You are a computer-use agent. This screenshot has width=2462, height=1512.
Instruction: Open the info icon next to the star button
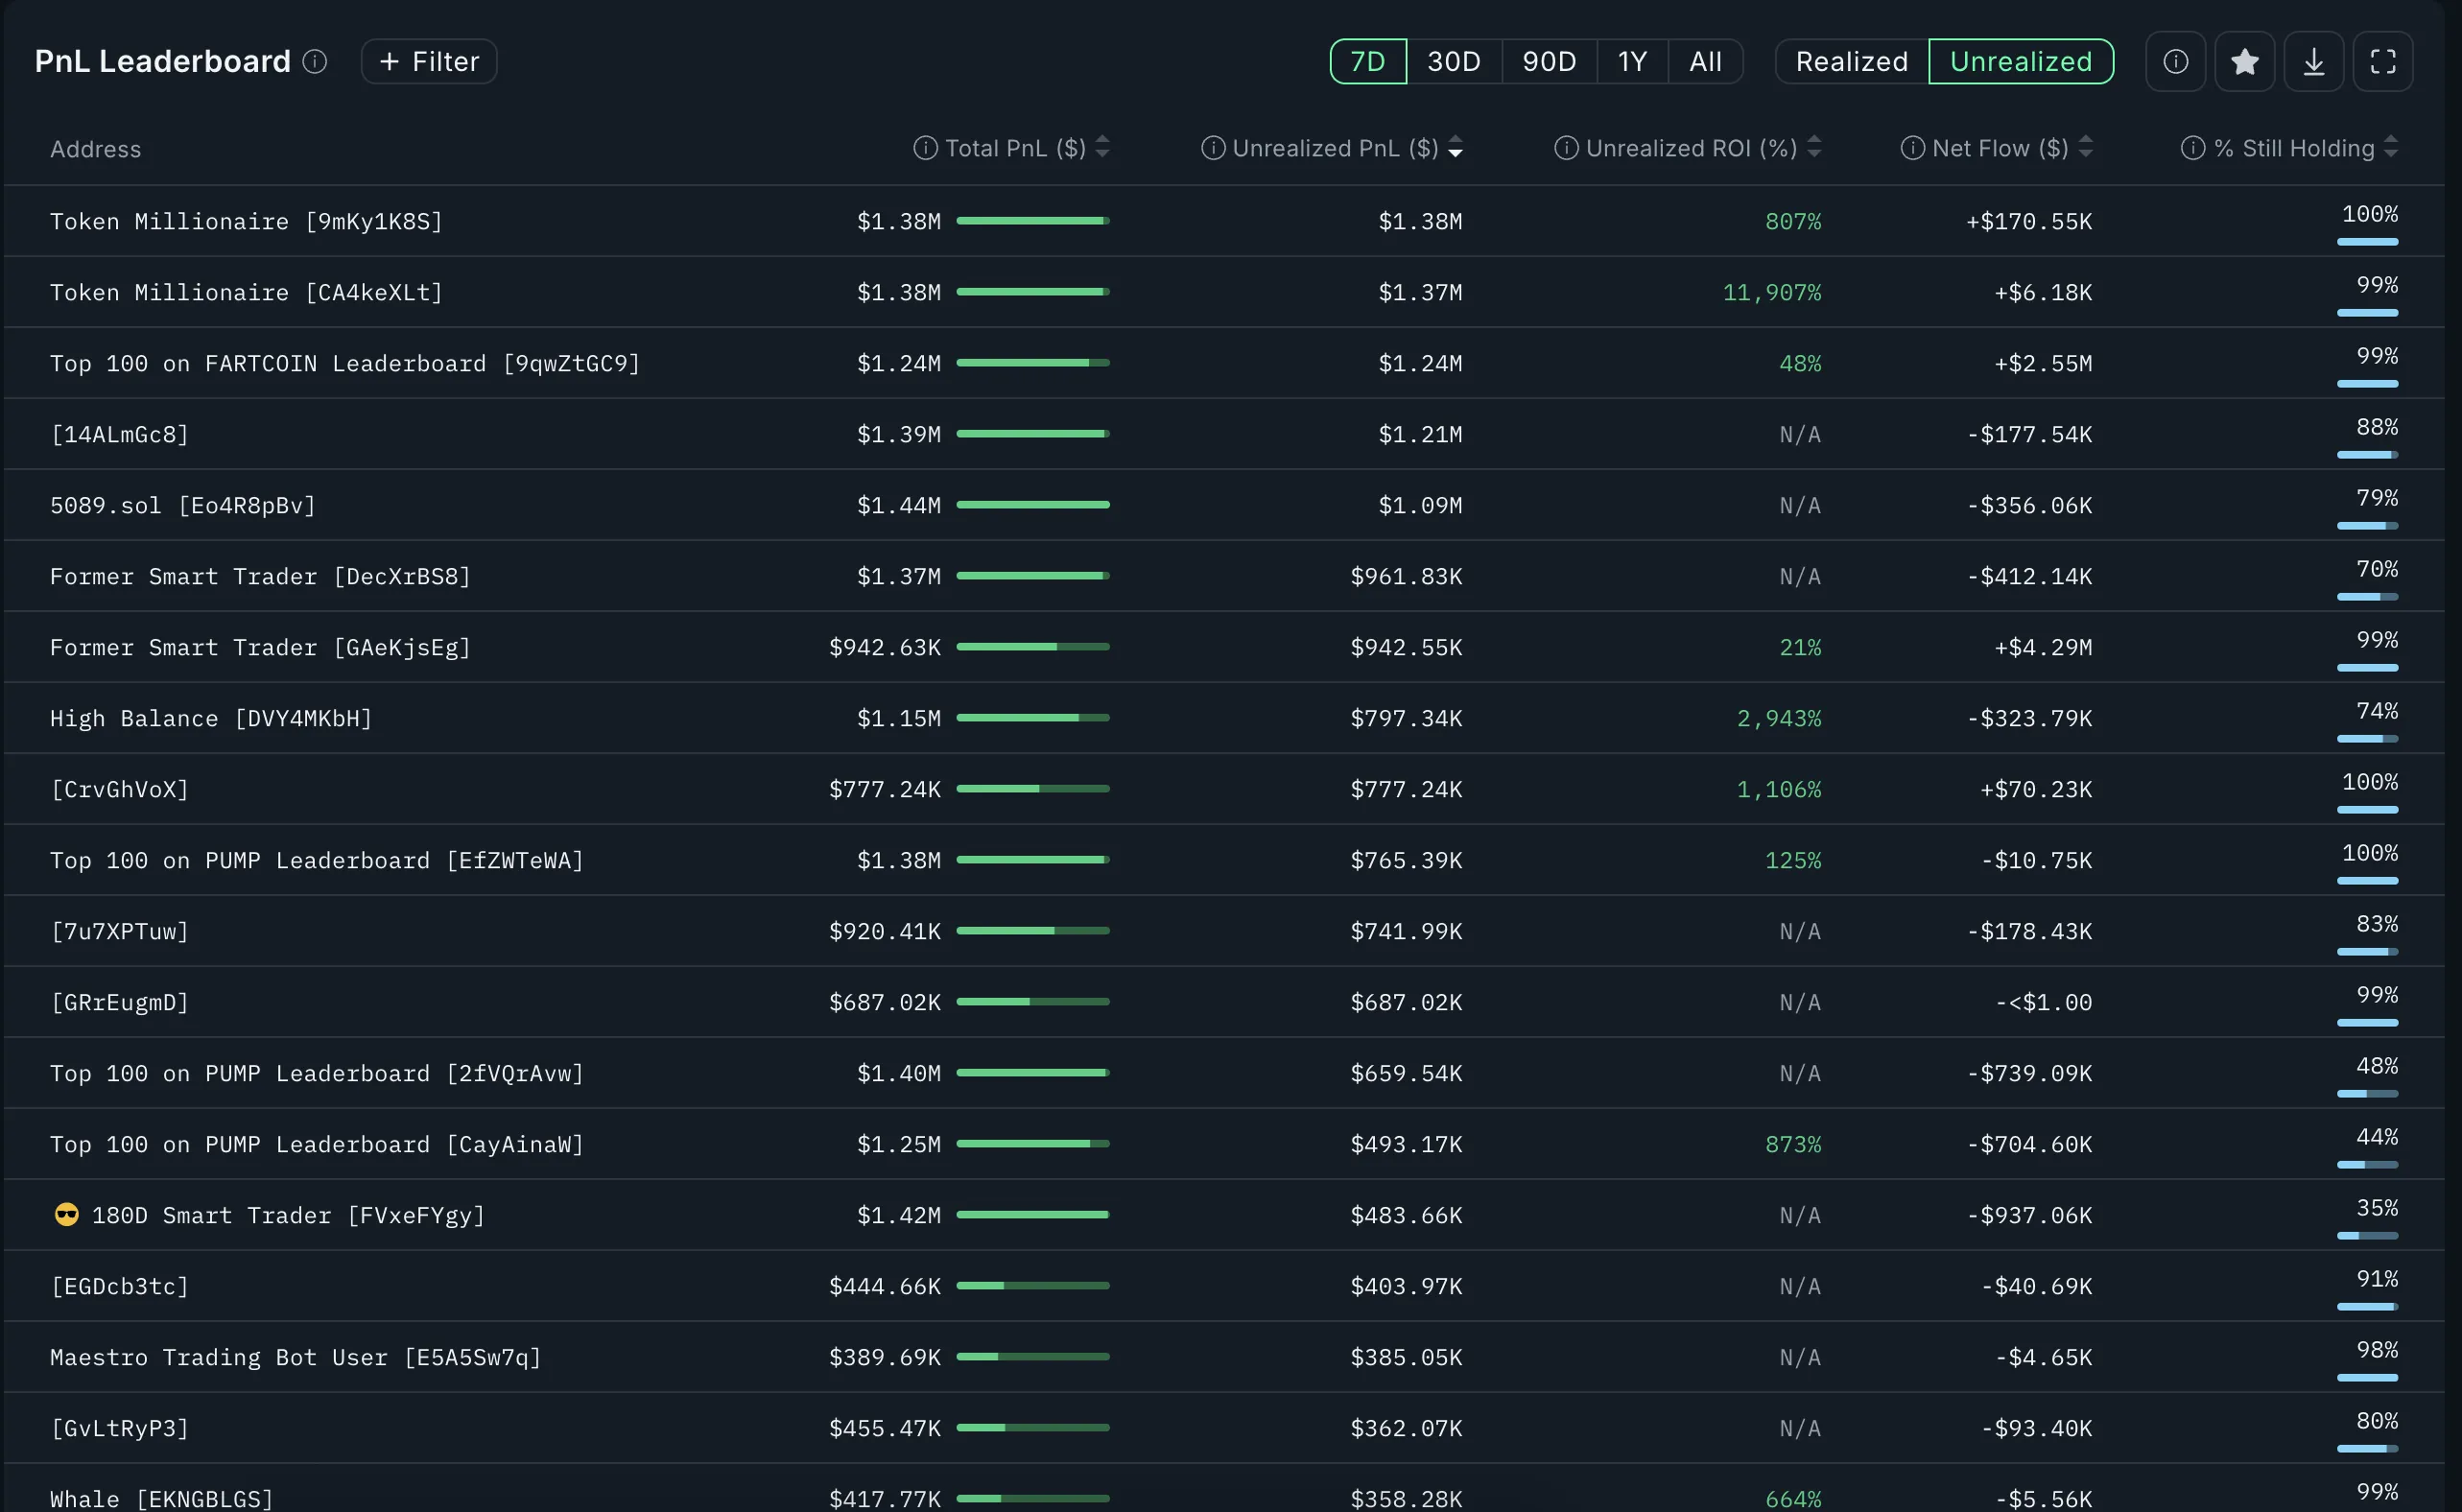pos(2176,61)
